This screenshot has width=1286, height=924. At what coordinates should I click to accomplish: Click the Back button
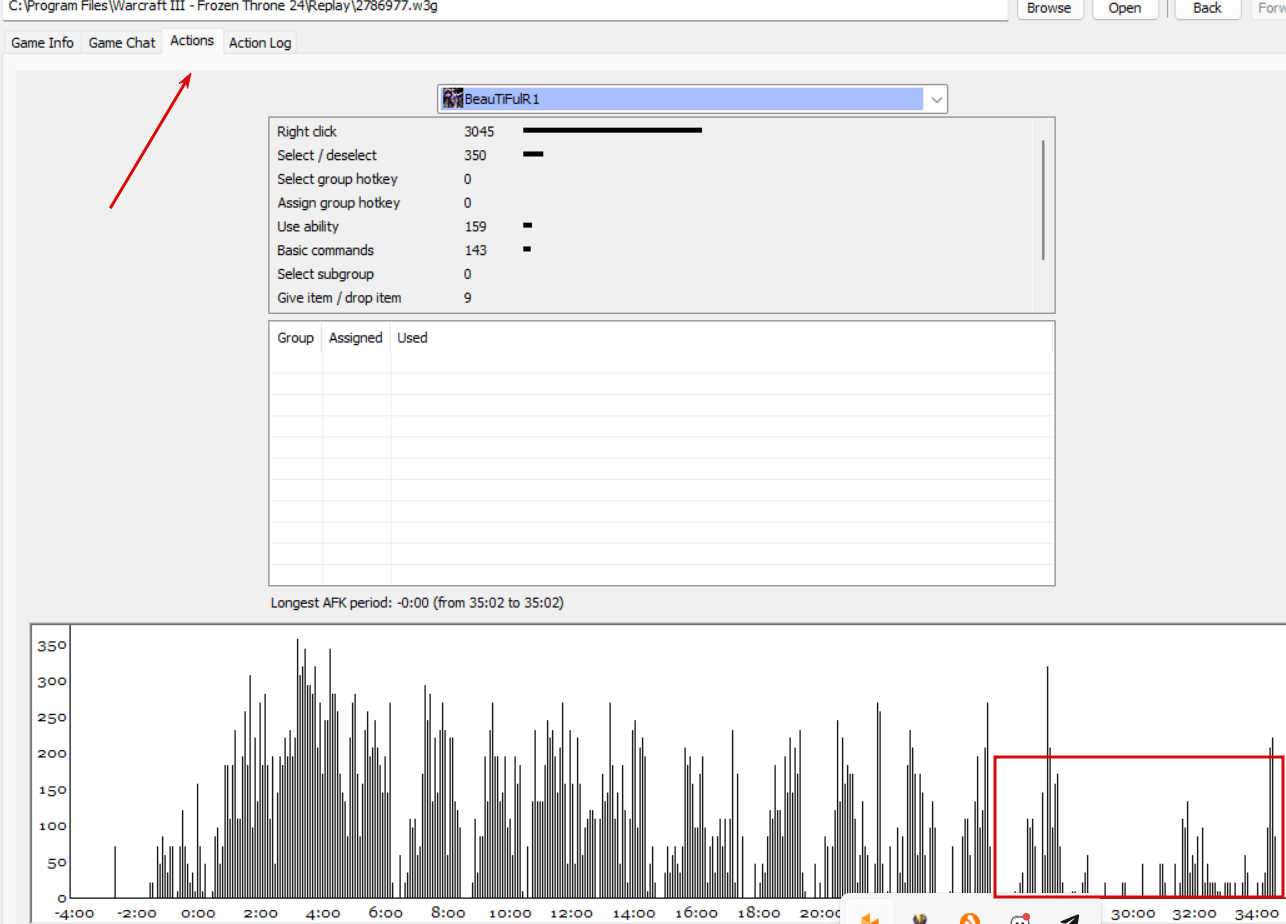tap(1207, 8)
